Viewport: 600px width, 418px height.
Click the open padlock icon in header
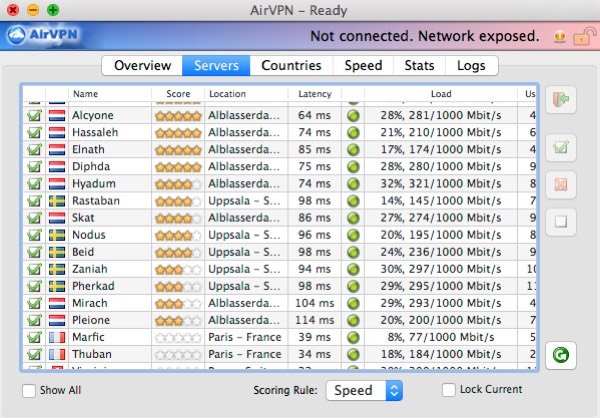point(558,37)
